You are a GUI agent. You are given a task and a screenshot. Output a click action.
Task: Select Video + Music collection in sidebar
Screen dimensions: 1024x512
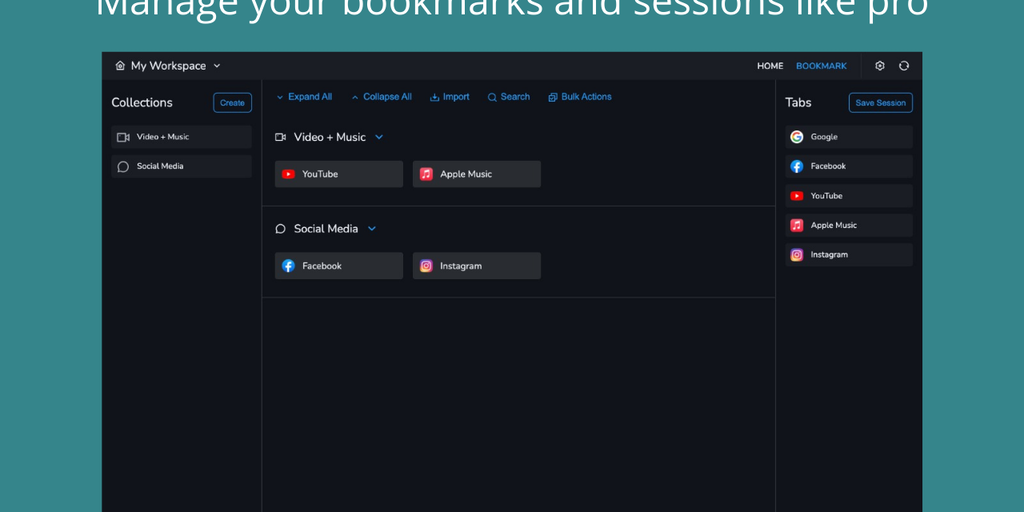tap(182, 137)
